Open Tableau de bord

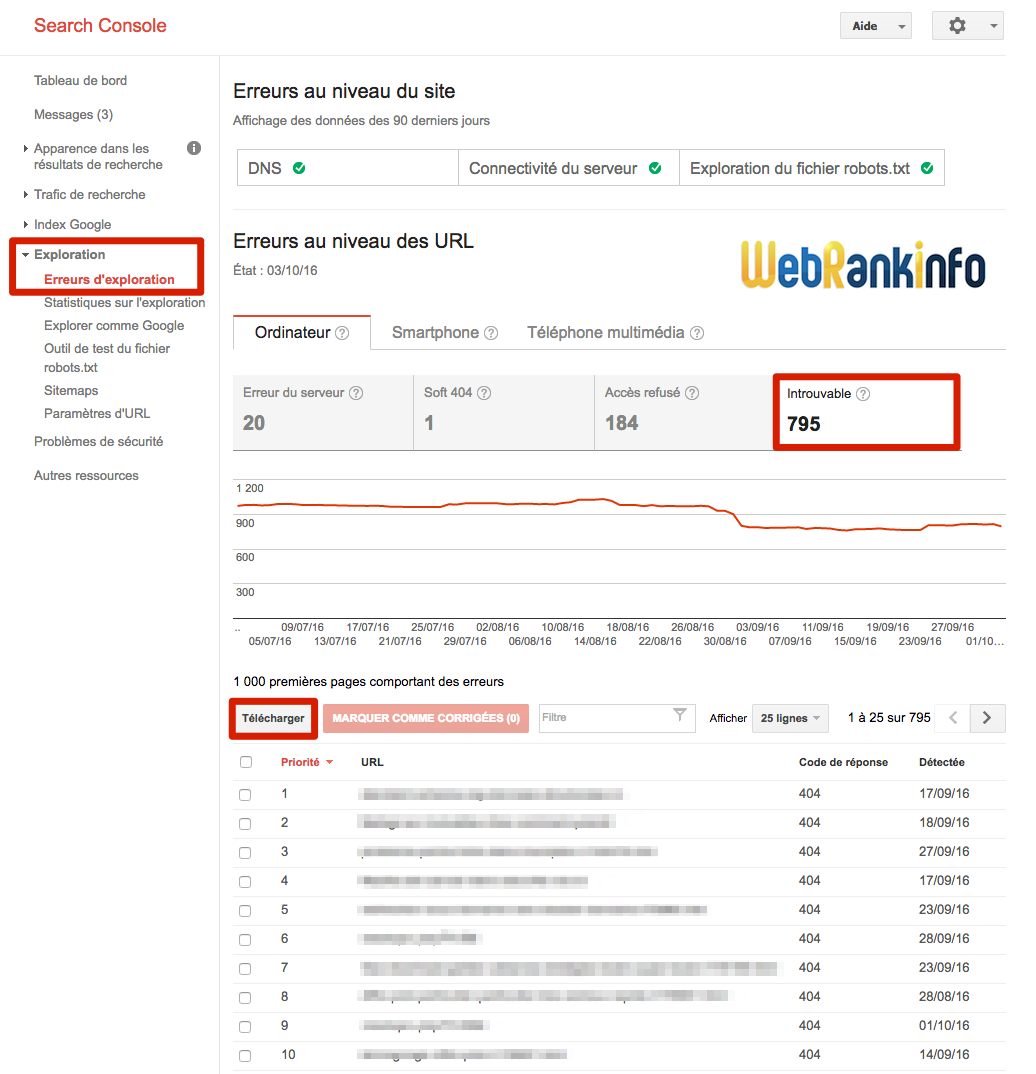click(x=81, y=80)
